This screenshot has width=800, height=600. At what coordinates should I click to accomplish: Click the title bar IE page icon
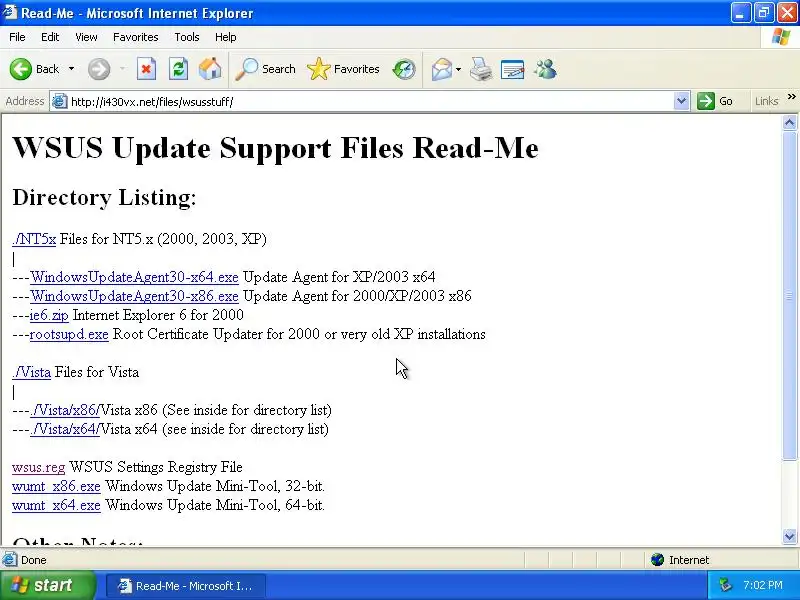[x=10, y=12]
